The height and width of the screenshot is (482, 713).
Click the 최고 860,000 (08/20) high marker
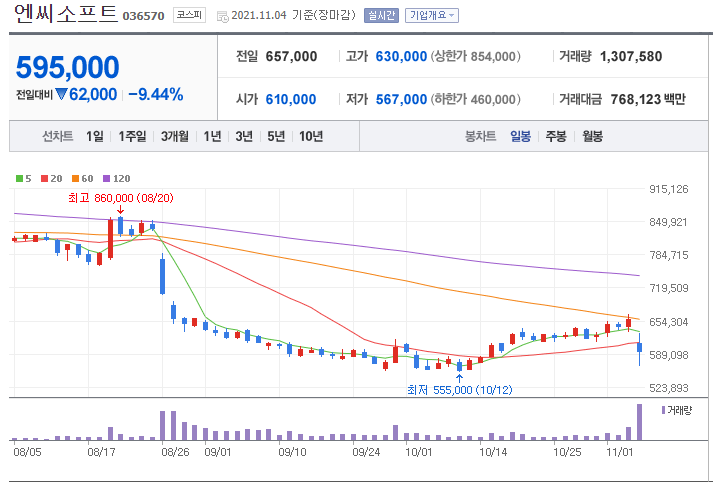(x=121, y=198)
